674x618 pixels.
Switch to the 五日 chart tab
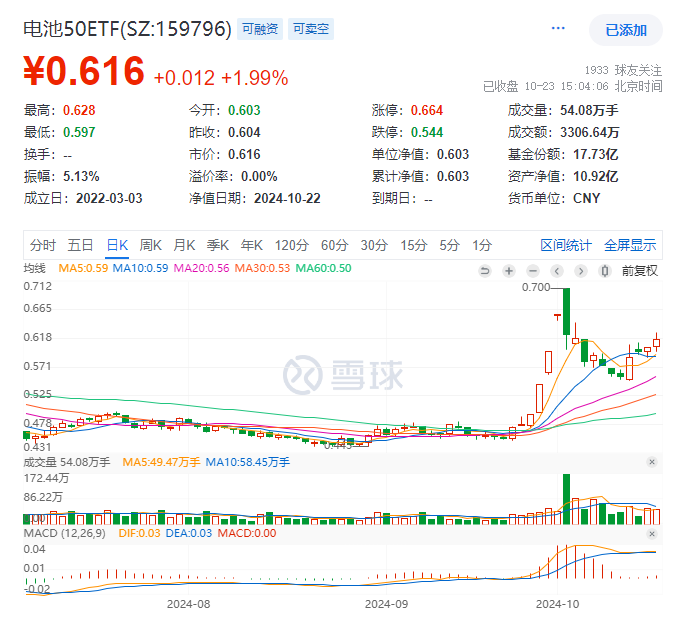[x=80, y=245]
